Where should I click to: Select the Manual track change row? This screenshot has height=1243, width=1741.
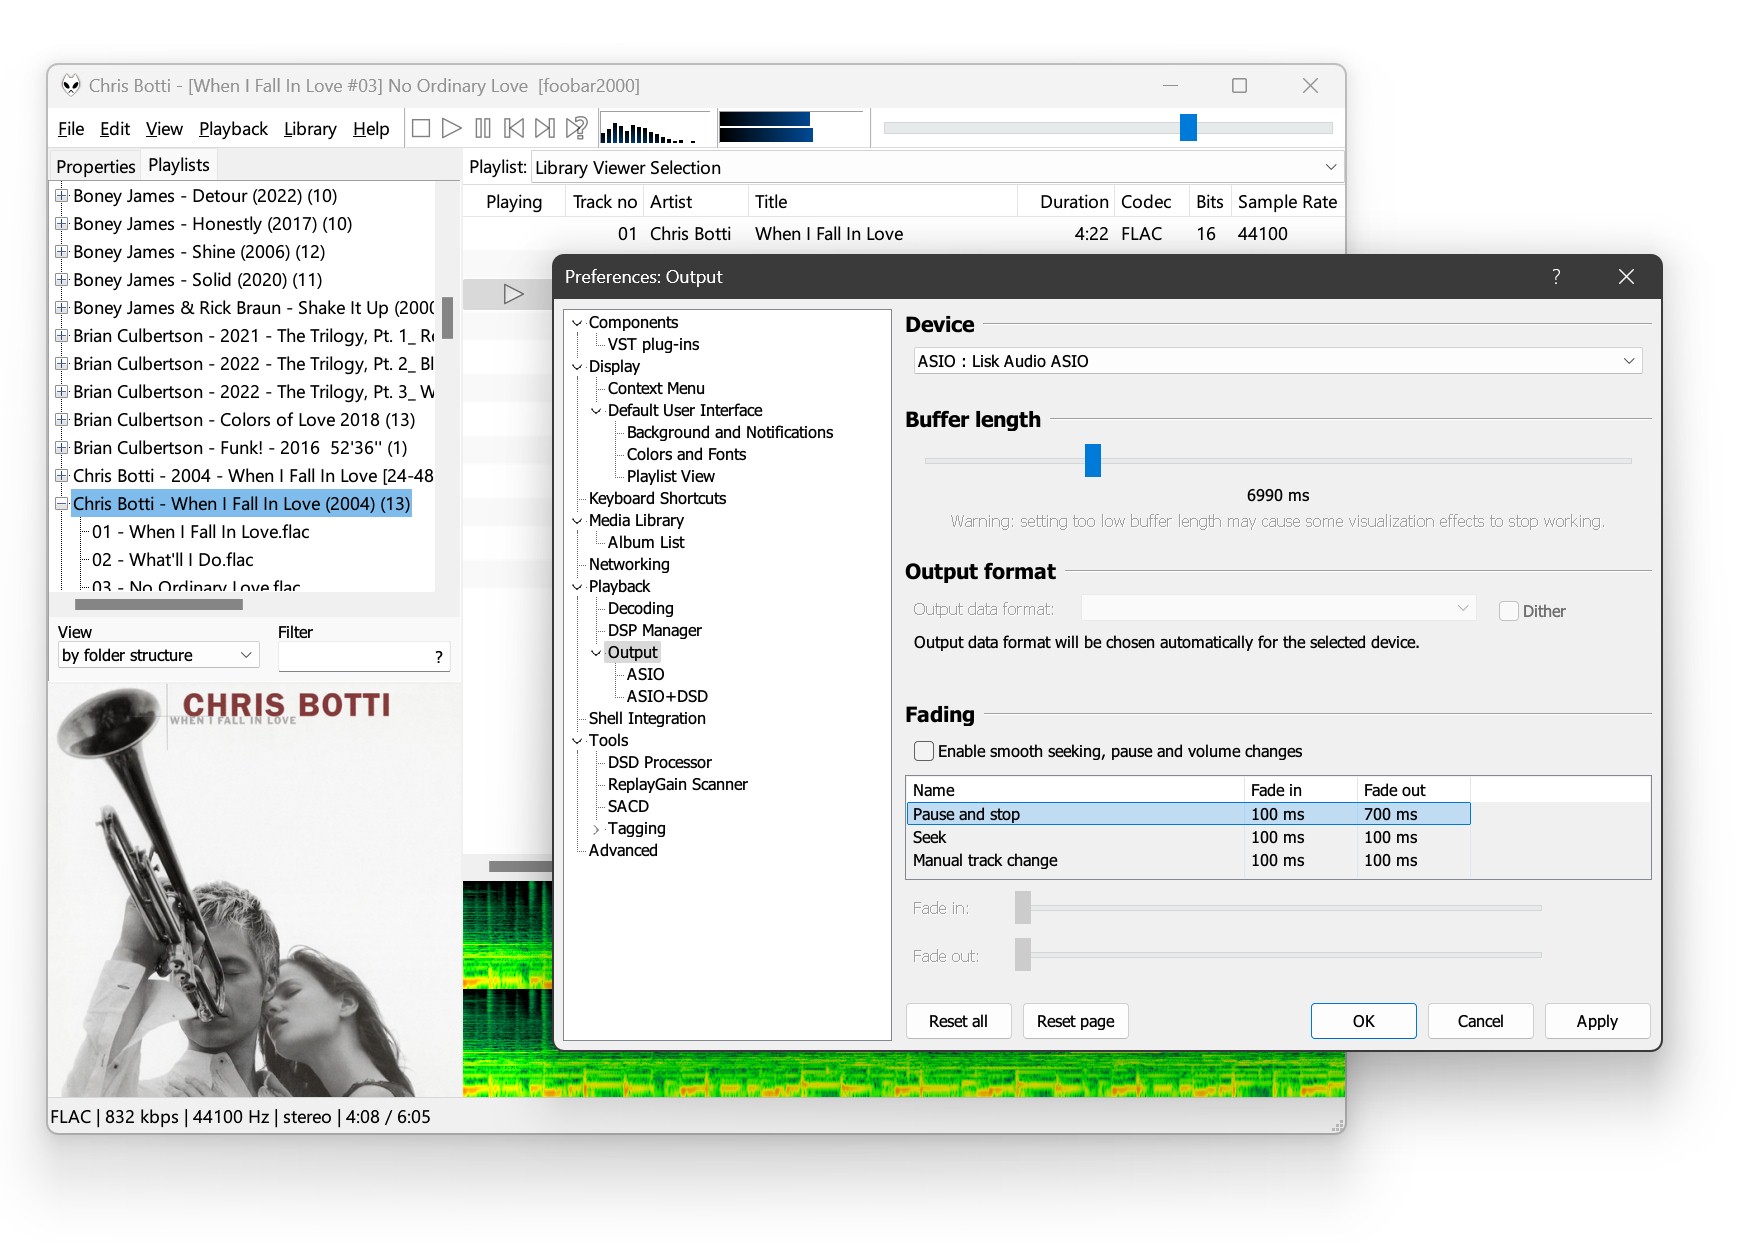1188,860
